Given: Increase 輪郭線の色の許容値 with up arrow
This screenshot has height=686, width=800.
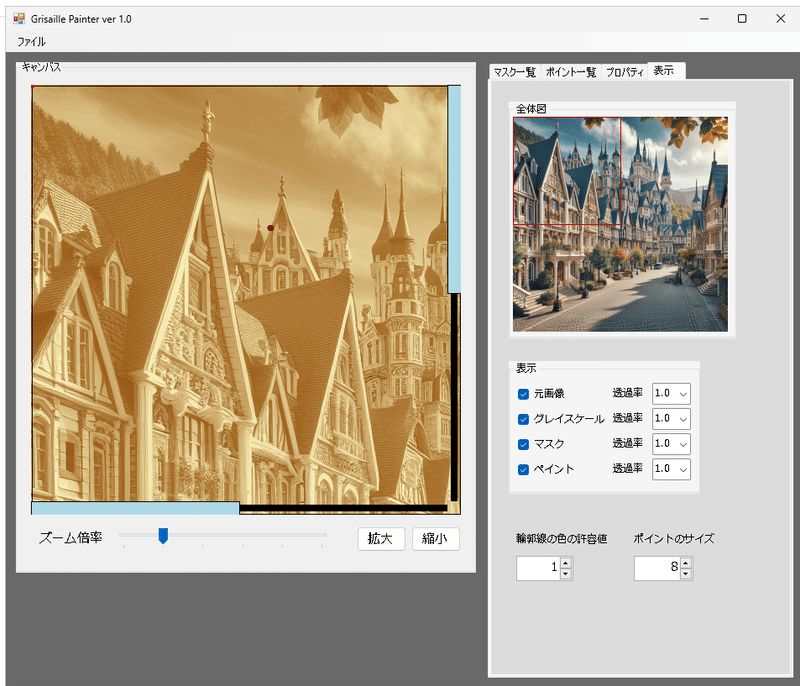Looking at the screenshot, I should 566,563.
